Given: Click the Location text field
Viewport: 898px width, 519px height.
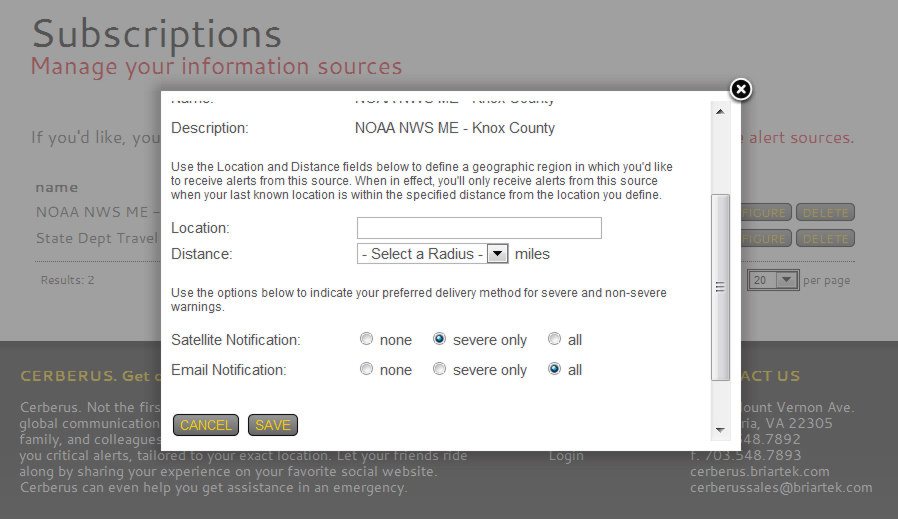Looking at the screenshot, I should (479, 227).
